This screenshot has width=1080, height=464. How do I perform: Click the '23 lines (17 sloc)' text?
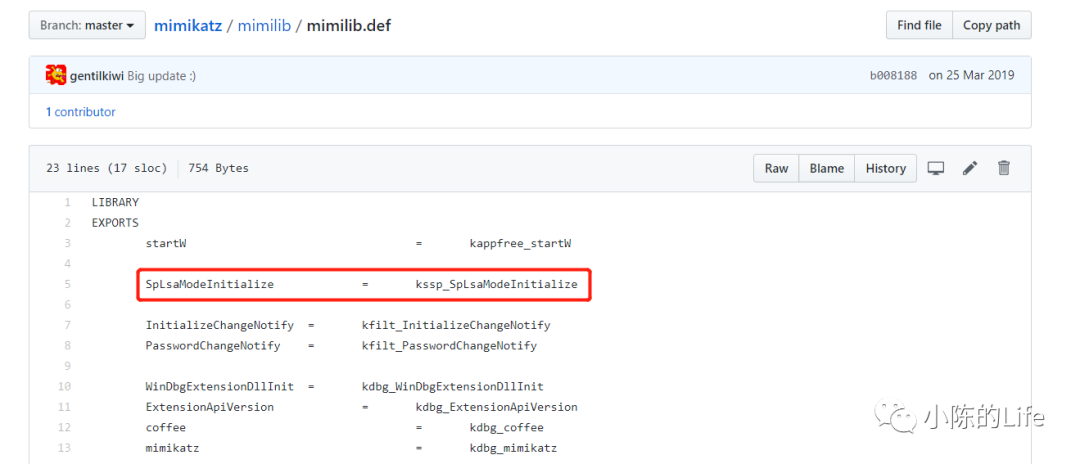[x=107, y=168]
